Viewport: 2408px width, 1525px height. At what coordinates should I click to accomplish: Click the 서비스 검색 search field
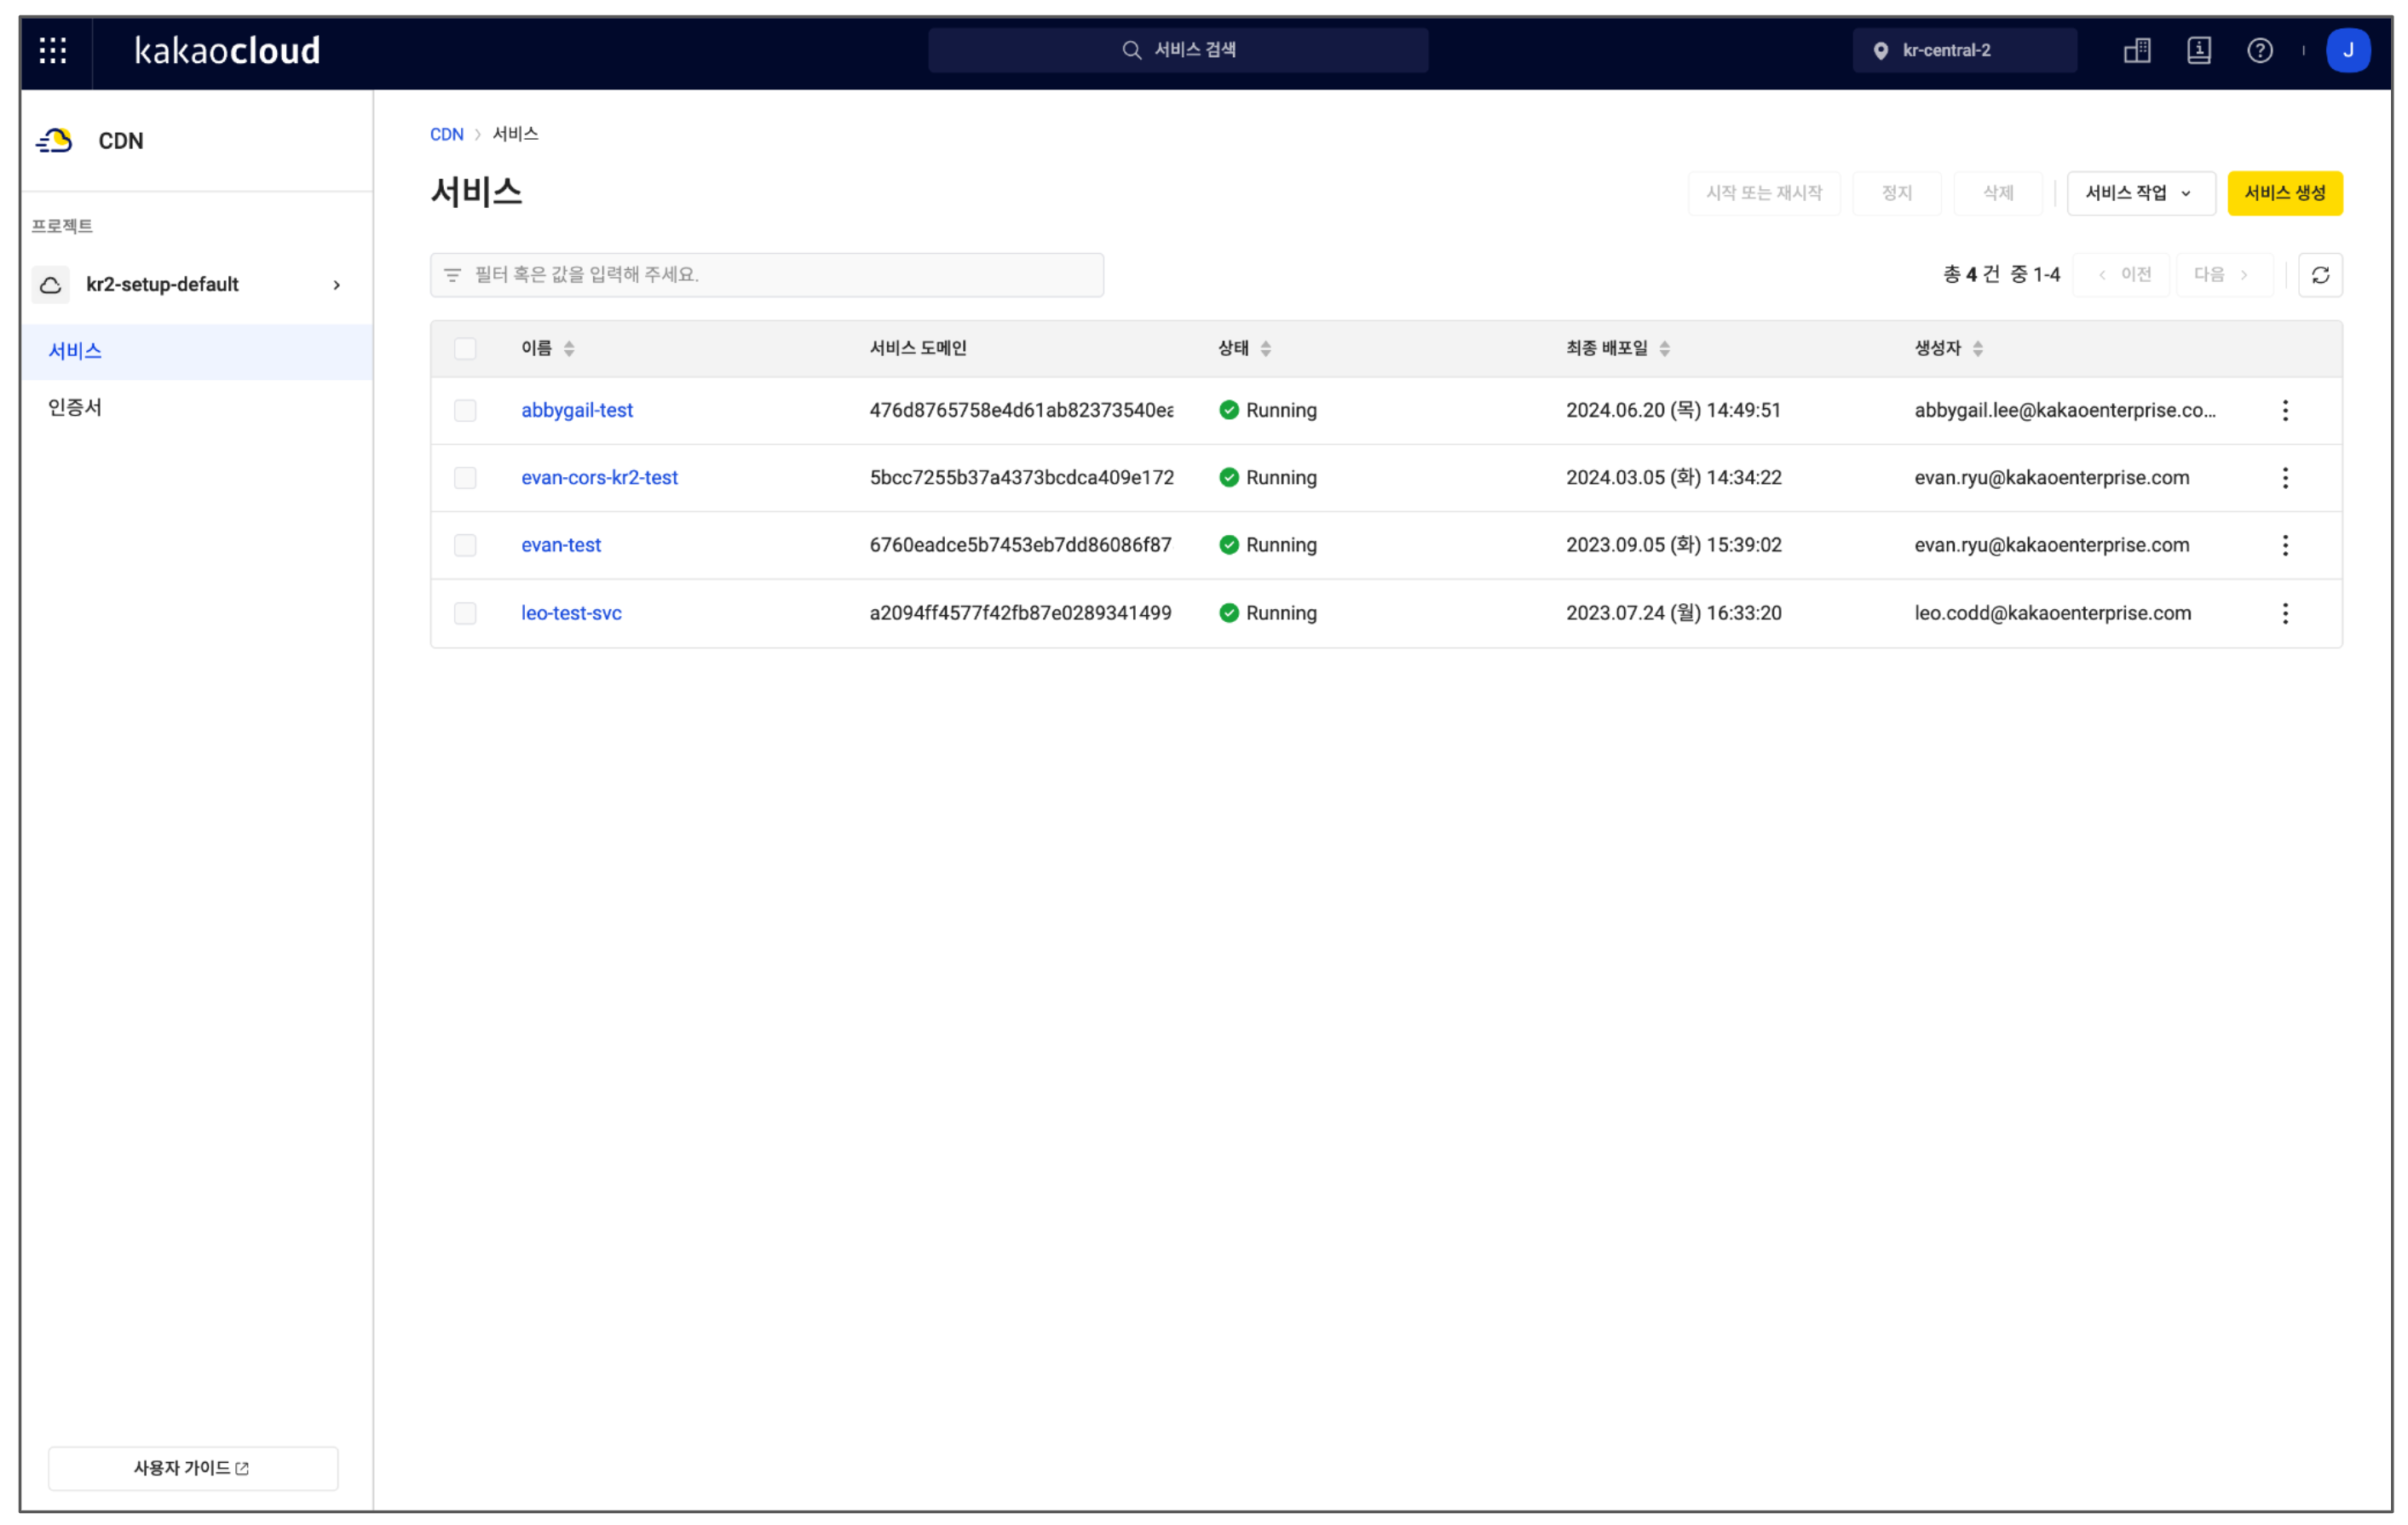[1178, 50]
